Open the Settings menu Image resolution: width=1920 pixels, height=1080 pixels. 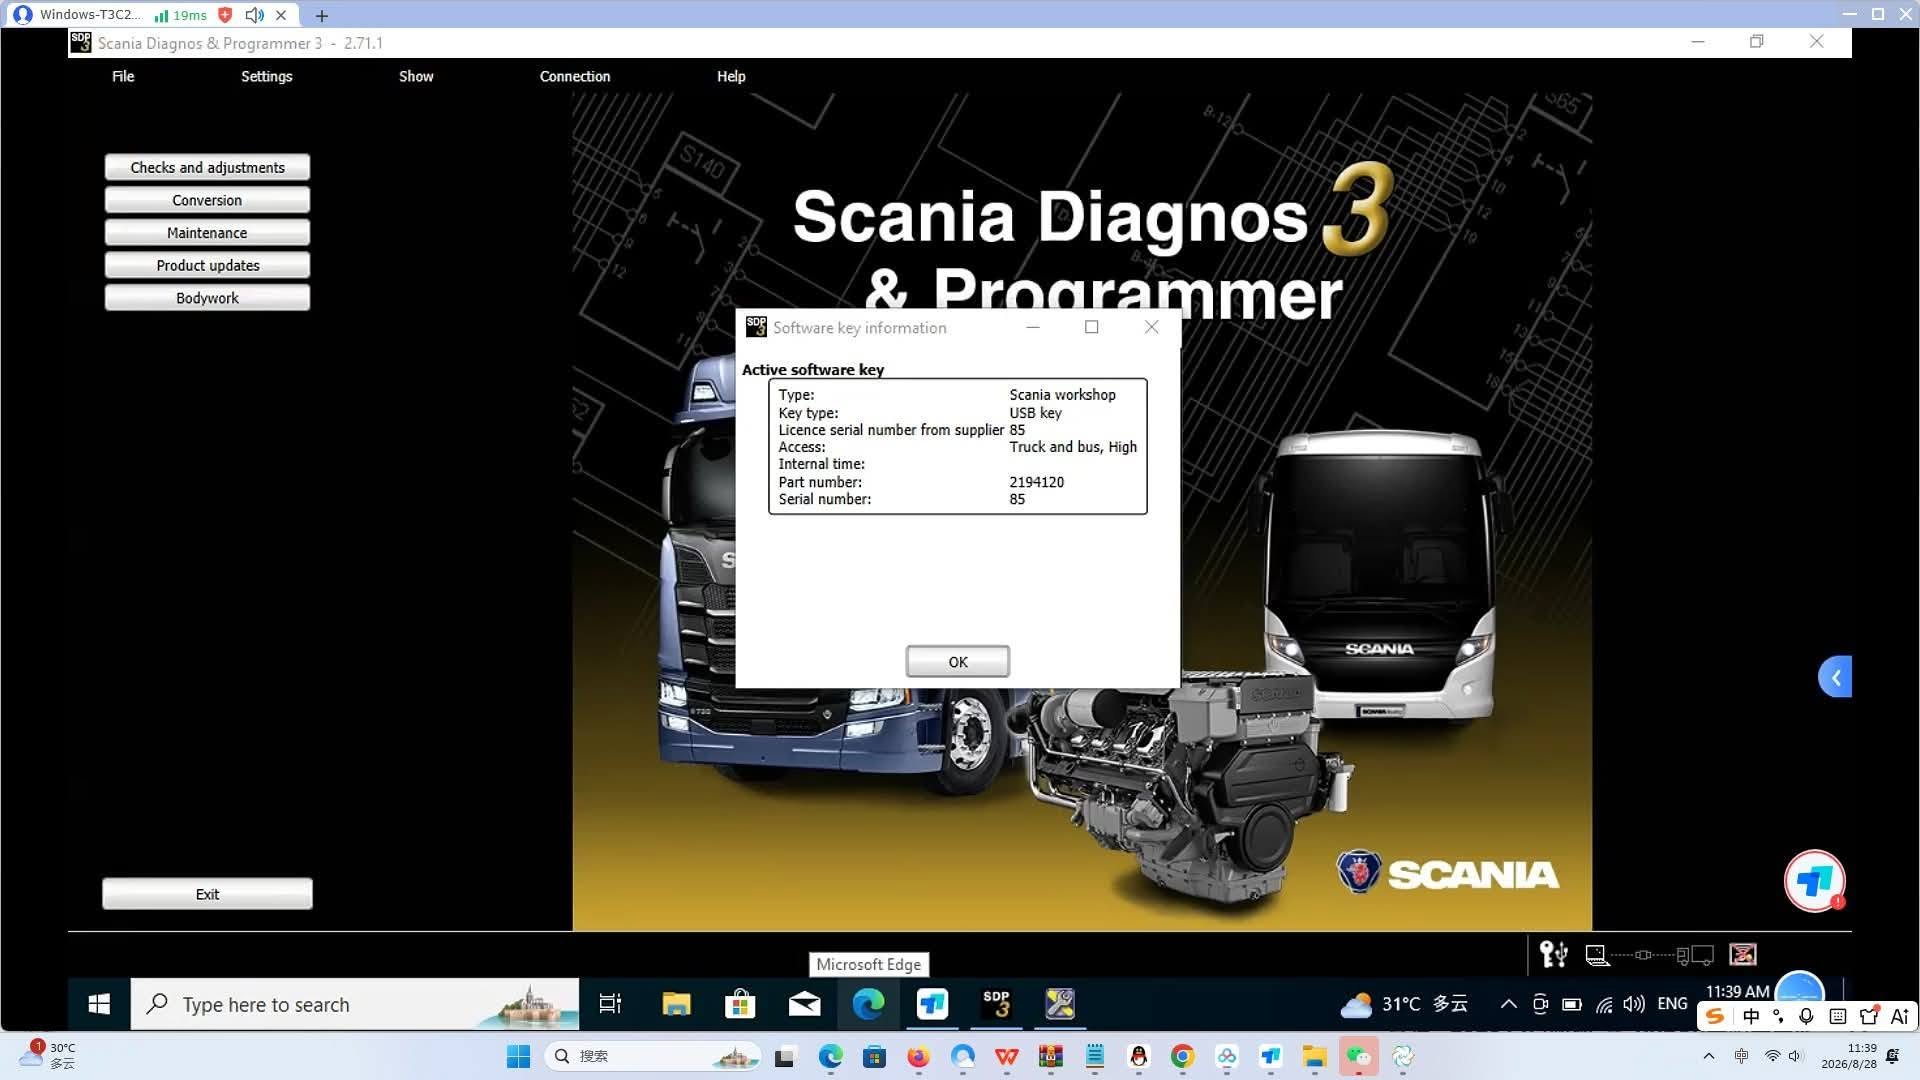(x=266, y=76)
